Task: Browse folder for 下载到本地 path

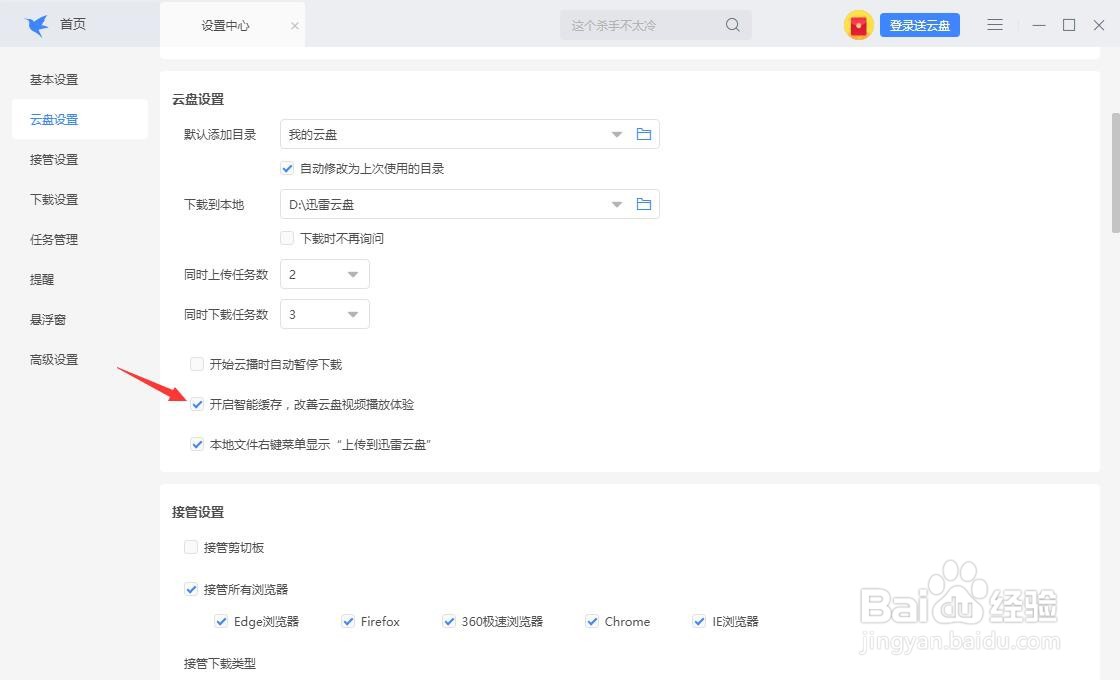Action: (644, 204)
